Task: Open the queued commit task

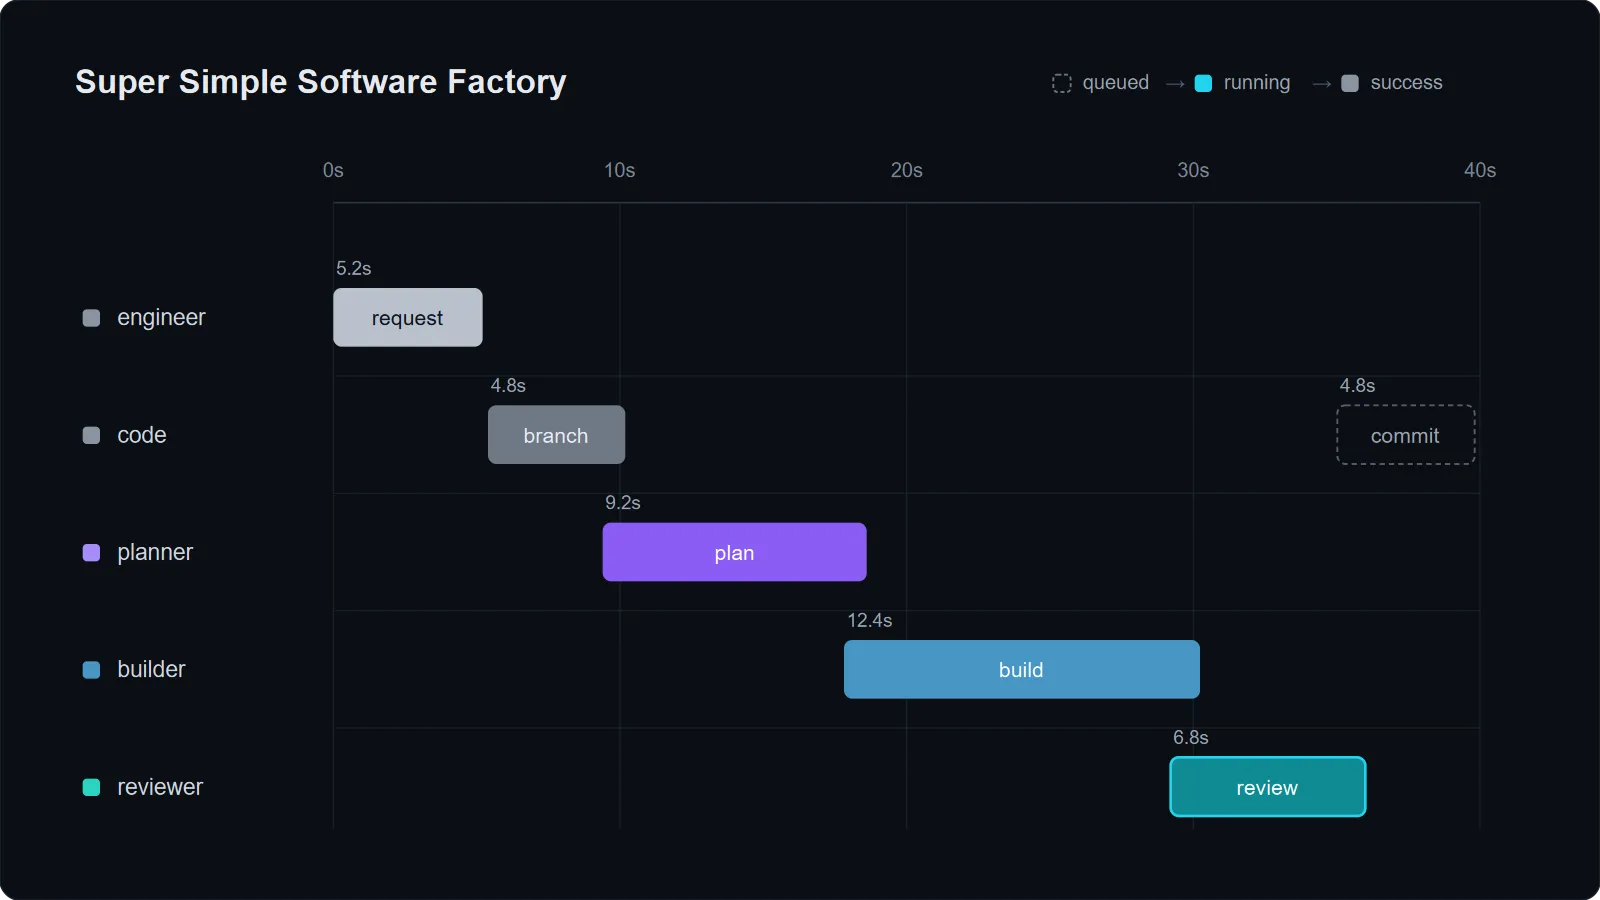Action: coord(1406,435)
